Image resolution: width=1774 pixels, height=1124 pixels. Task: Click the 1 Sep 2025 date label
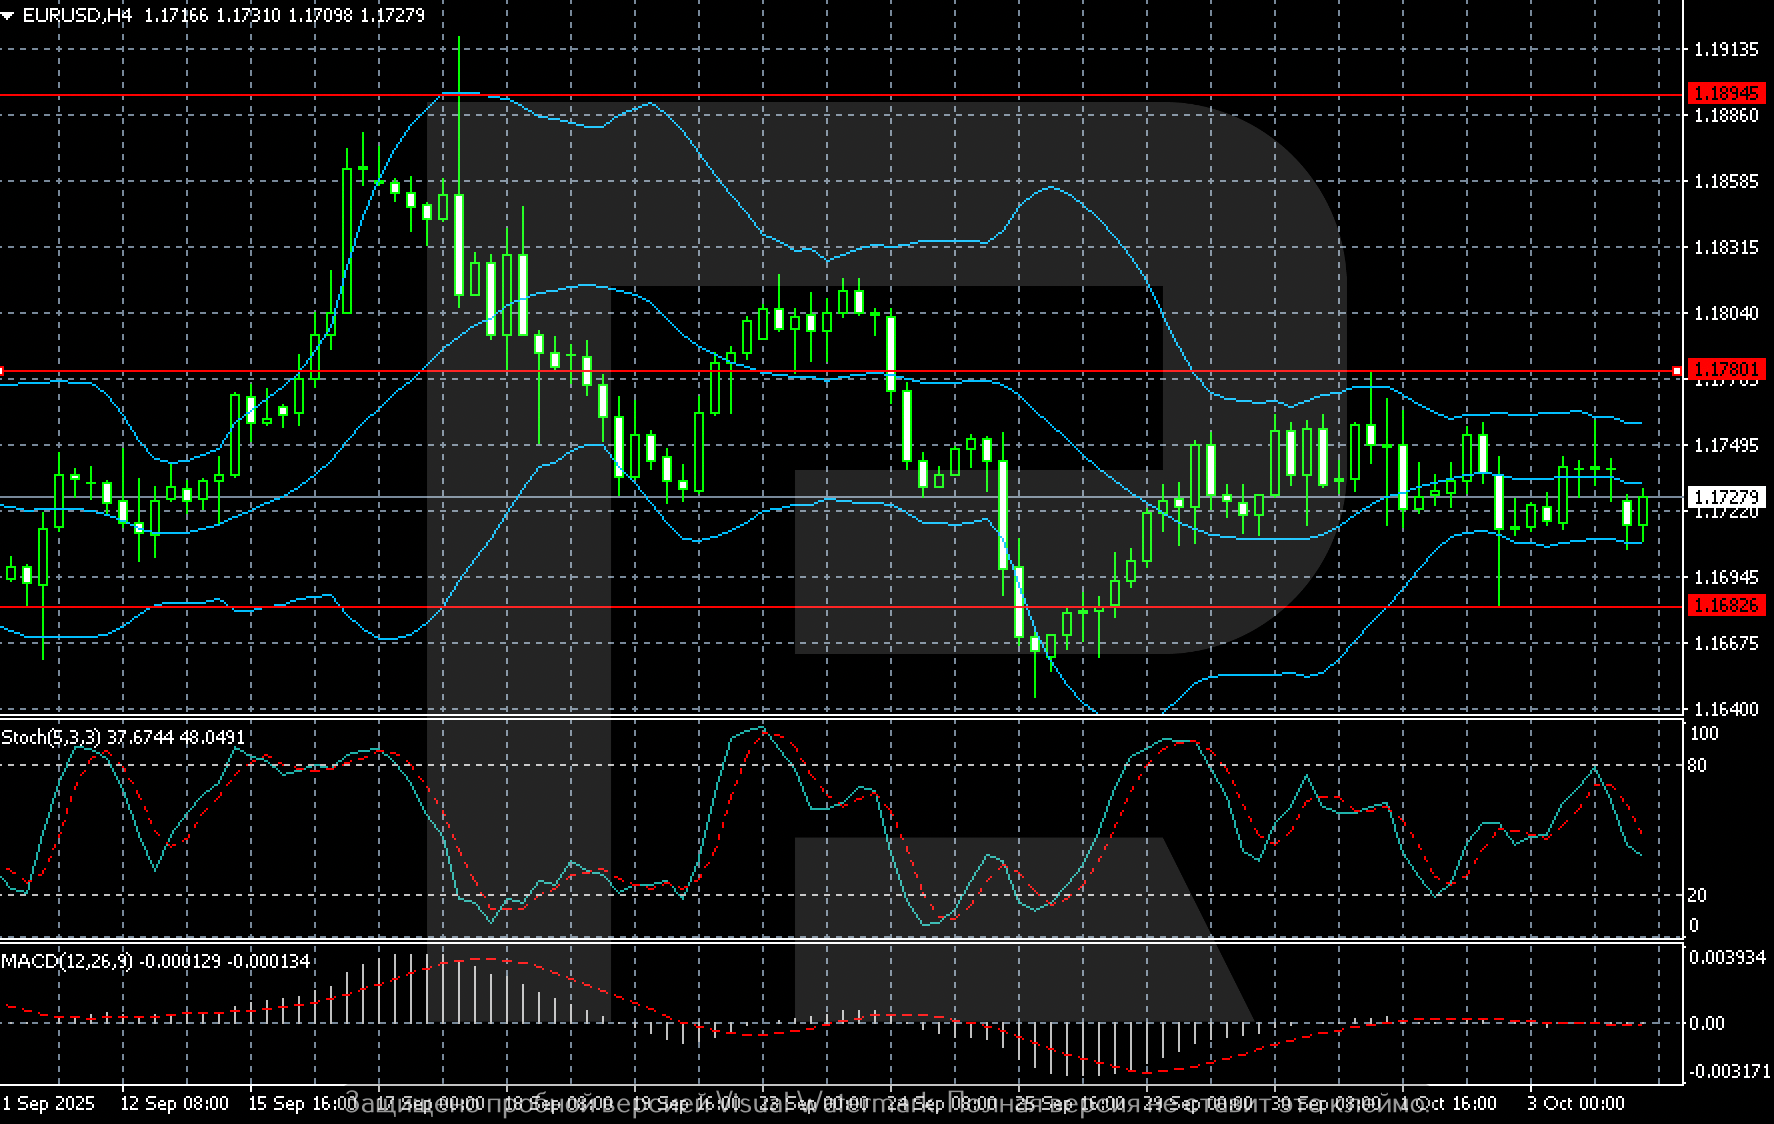click(48, 1103)
